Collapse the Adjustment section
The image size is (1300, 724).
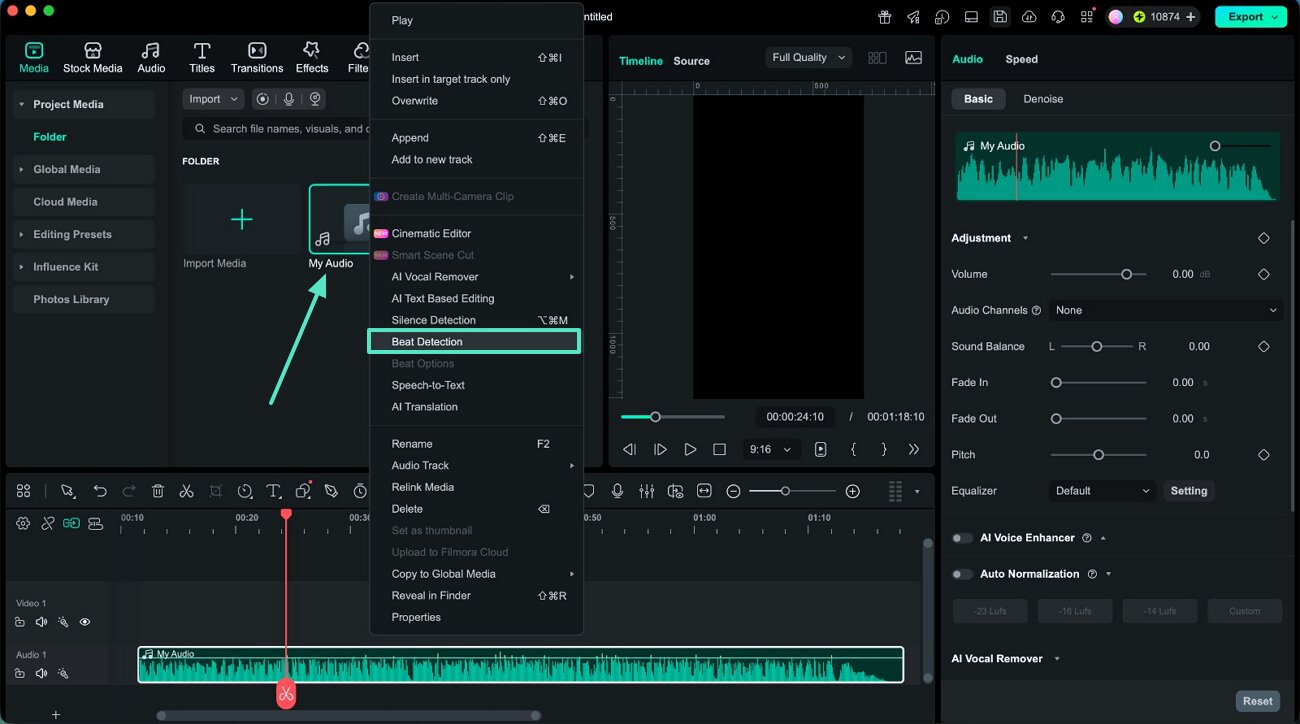(1026, 238)
